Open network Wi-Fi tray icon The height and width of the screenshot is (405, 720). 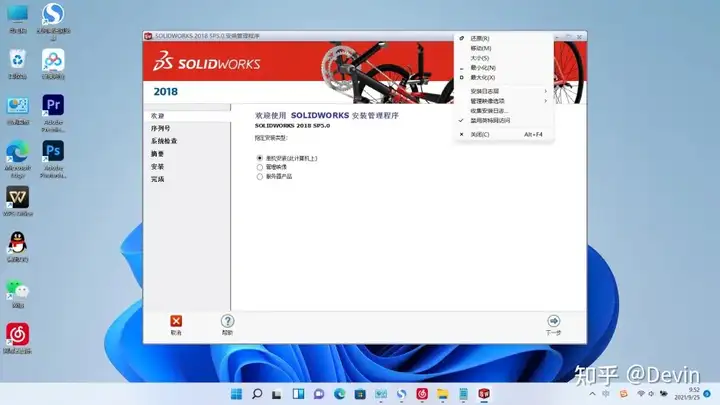tap(641, 394)
